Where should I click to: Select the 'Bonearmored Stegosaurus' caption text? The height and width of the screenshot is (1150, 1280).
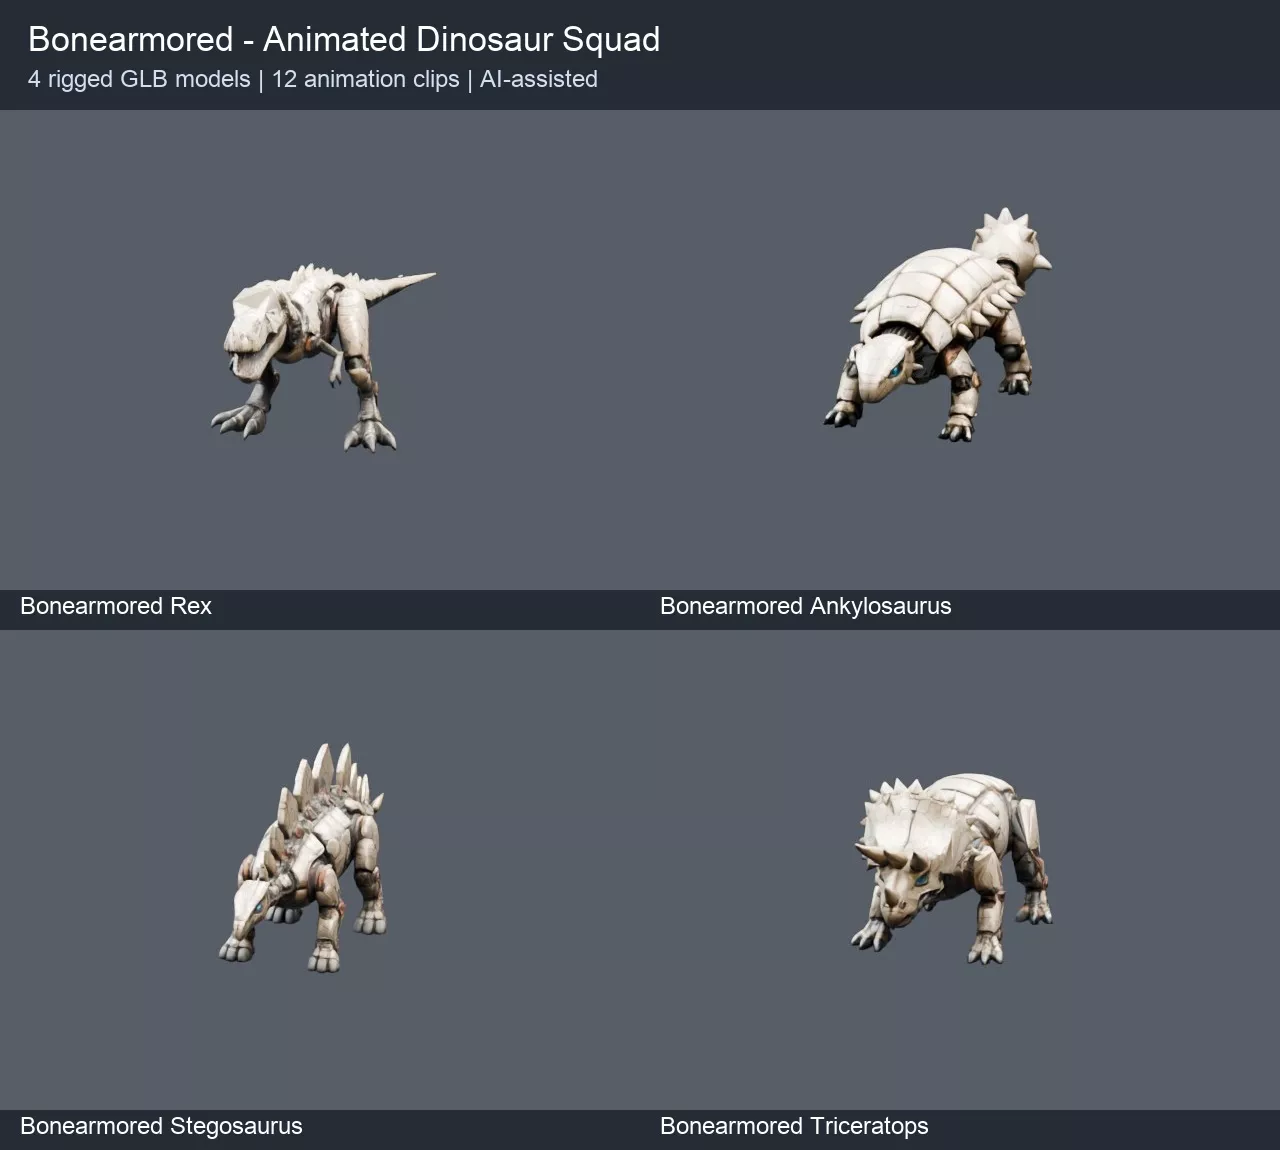point(161,1126)
